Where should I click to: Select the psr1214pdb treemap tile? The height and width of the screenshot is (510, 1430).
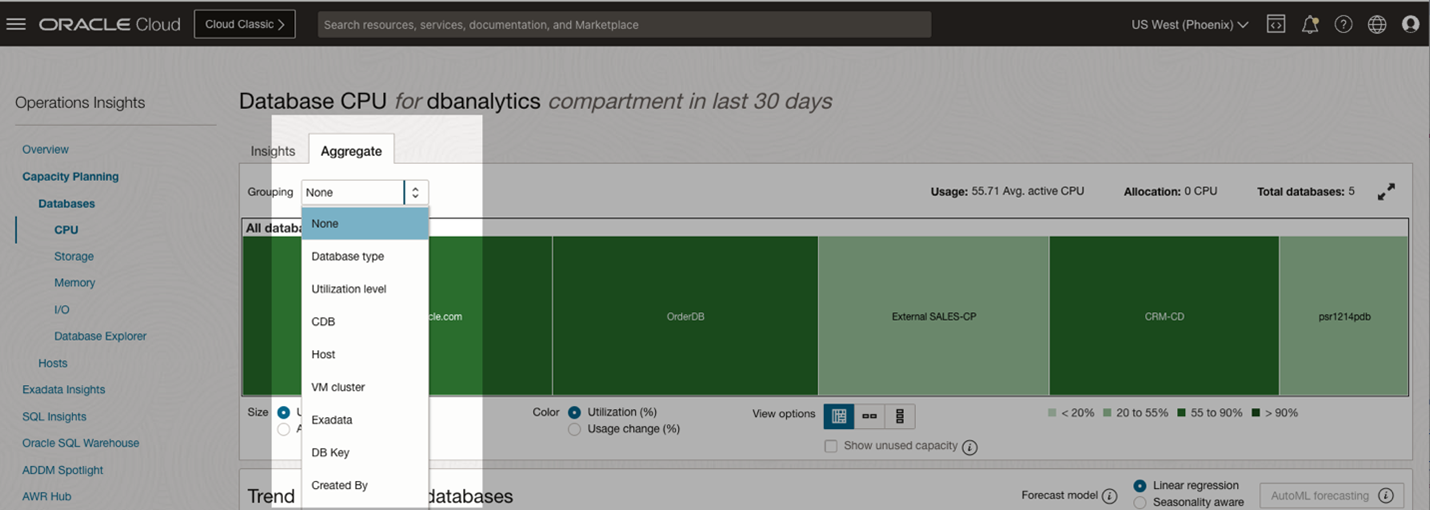click(1344, 316)
